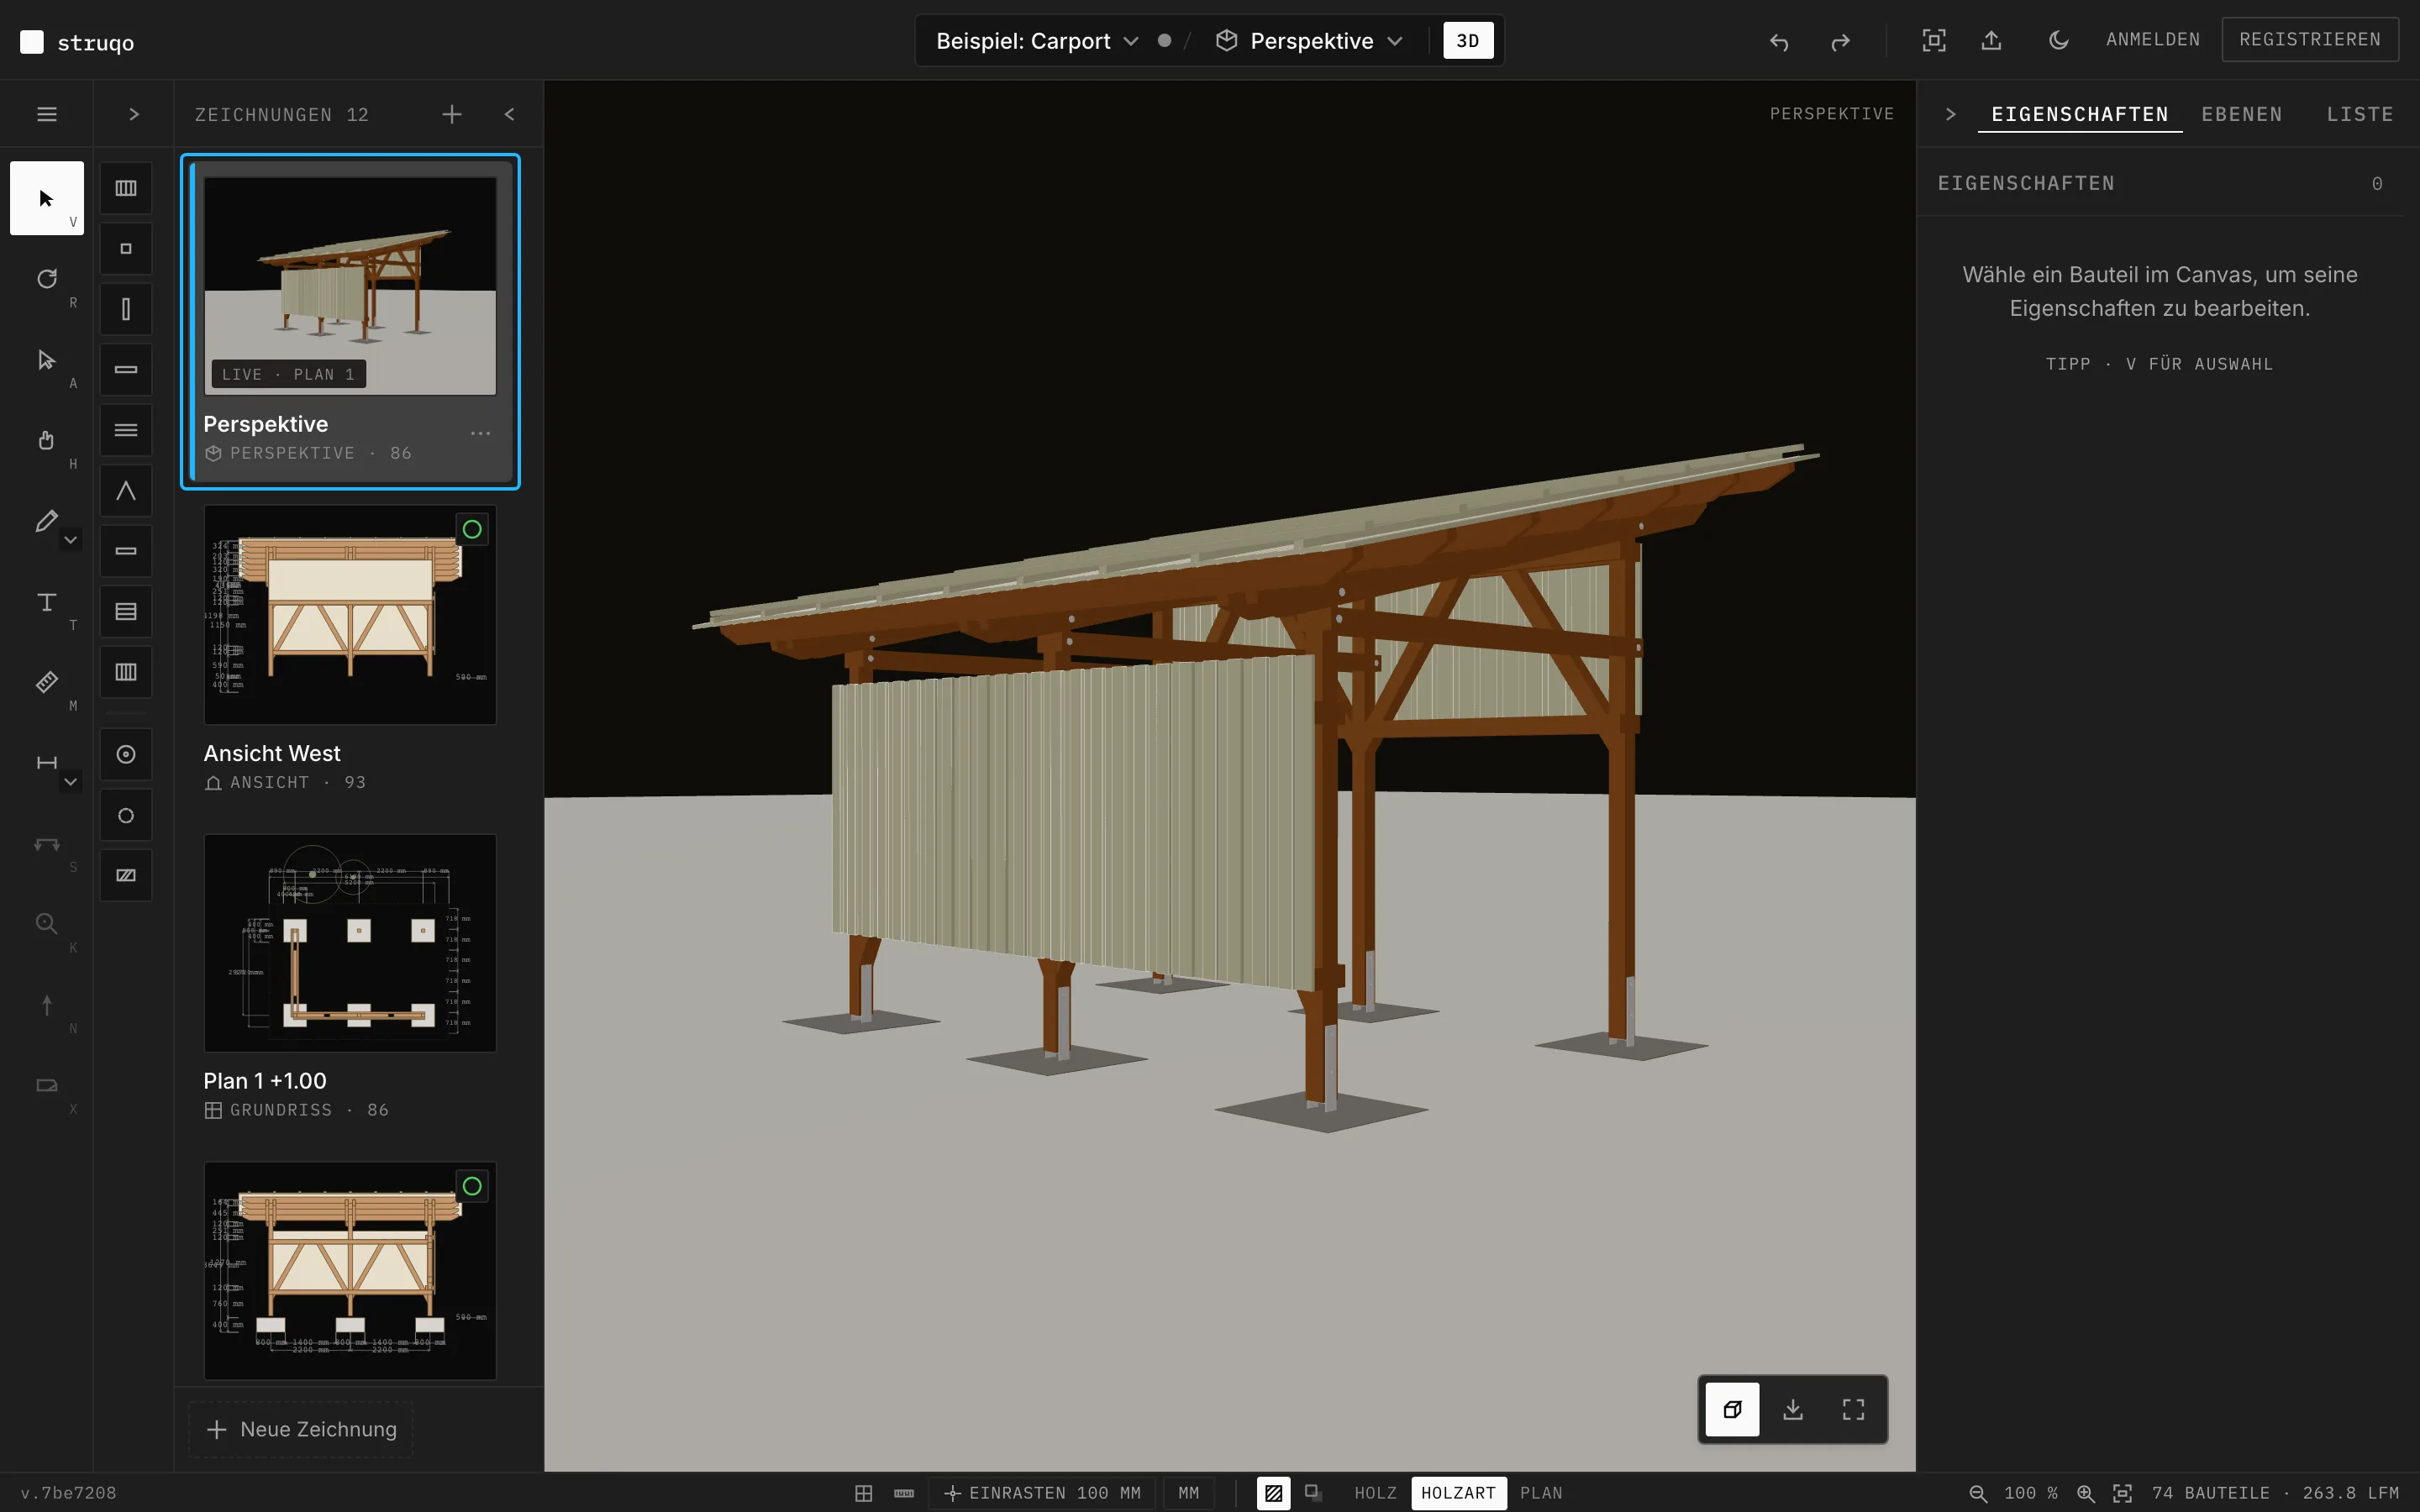Select the pencil draw tool
Screen dimensions: 2420x1512
click(x=45, y=521)
